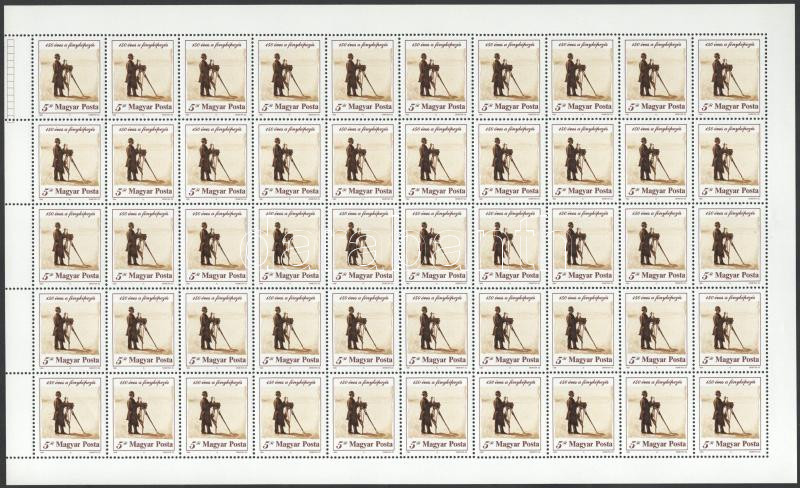Select the top-right corner stamp

[729, 77]
